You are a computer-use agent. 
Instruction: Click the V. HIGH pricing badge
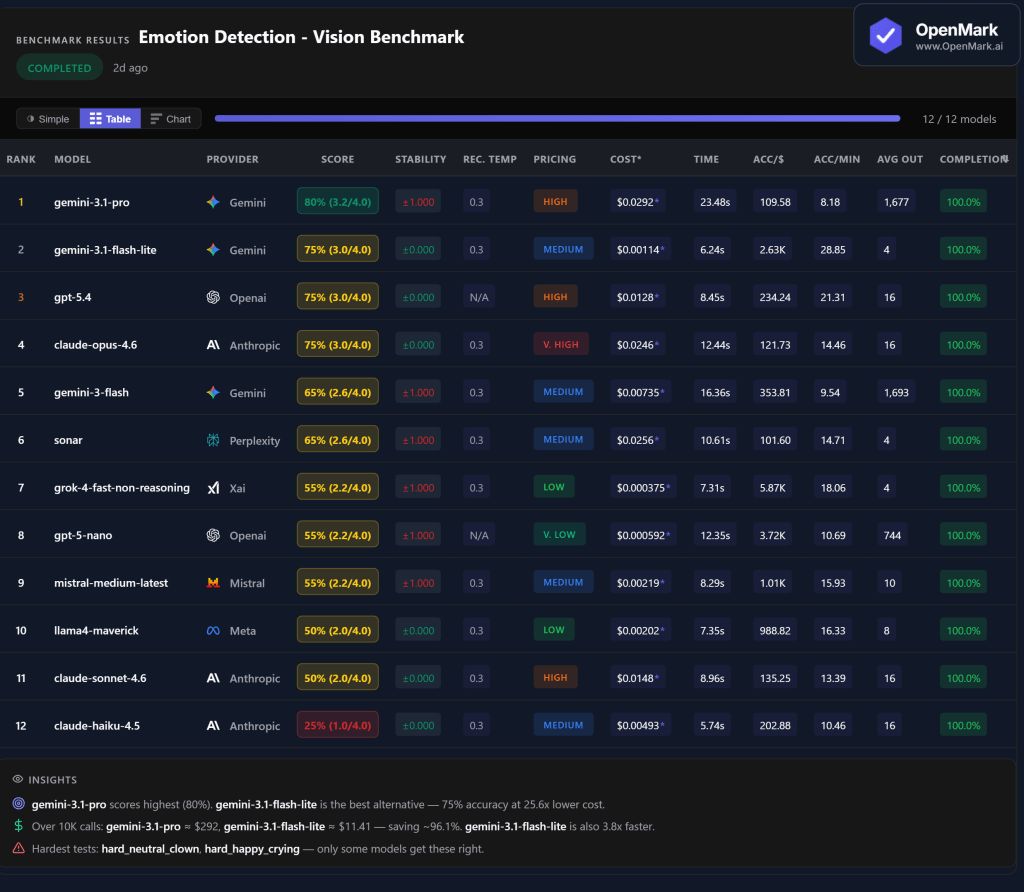point(561,345)
